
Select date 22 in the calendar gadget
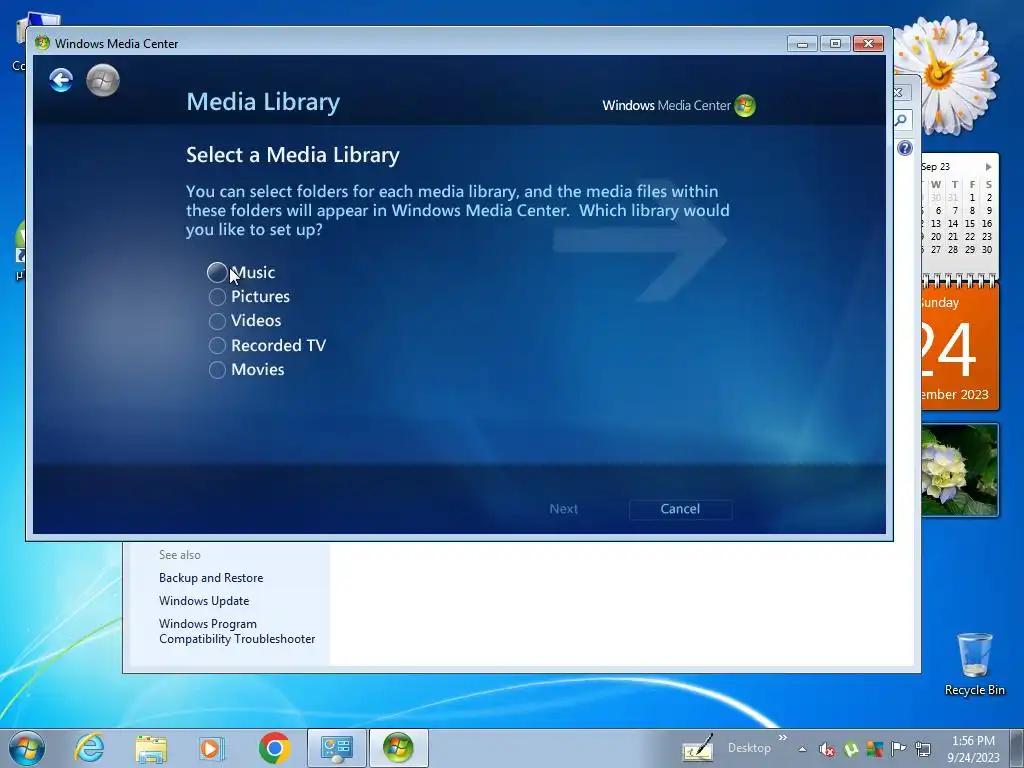(x=970, y=236)
